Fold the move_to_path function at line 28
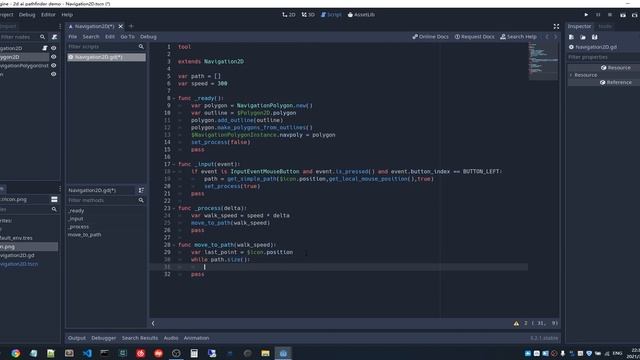 (x=174, y=245)
